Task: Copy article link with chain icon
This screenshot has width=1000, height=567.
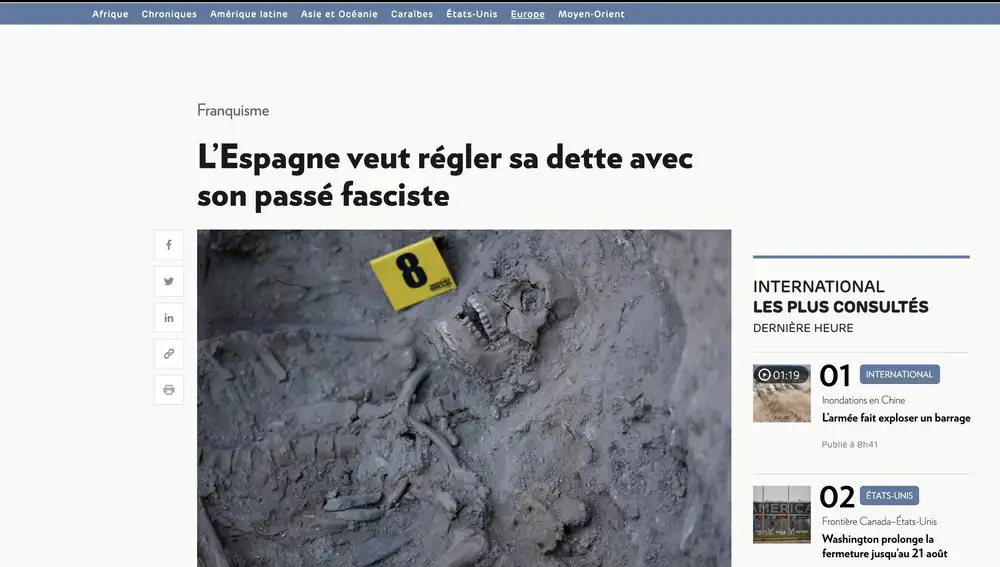Action: pyautogui.click(x=169, y=353)
